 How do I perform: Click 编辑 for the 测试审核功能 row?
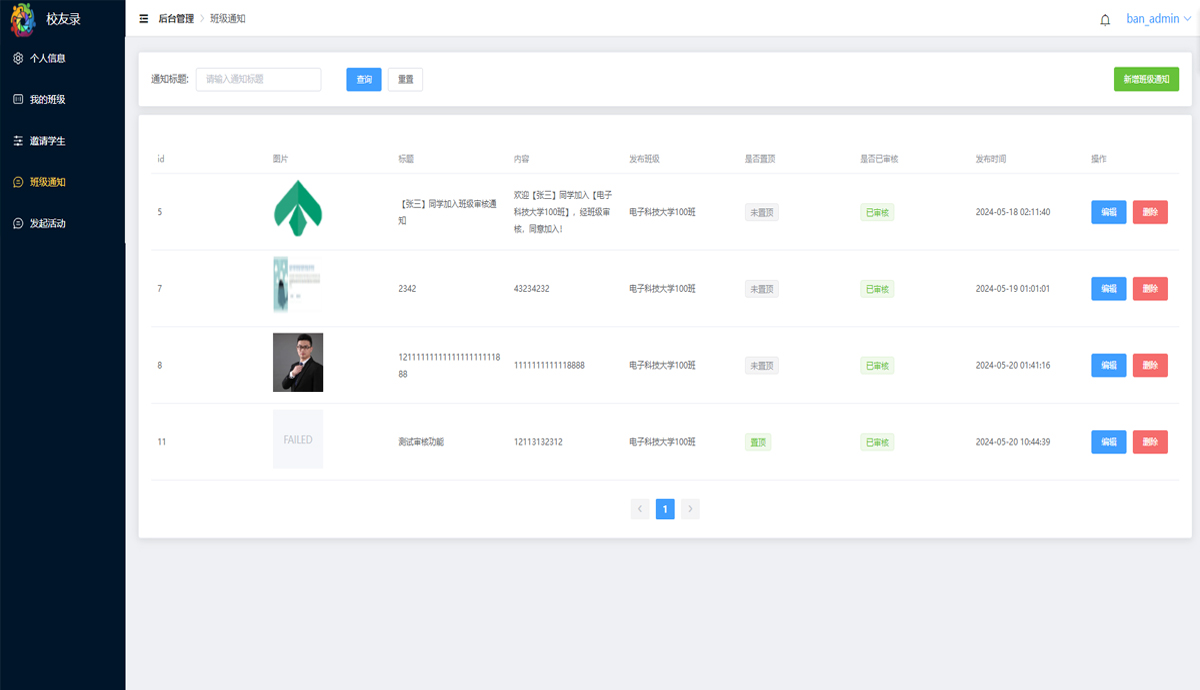[x=1108, y=442]
